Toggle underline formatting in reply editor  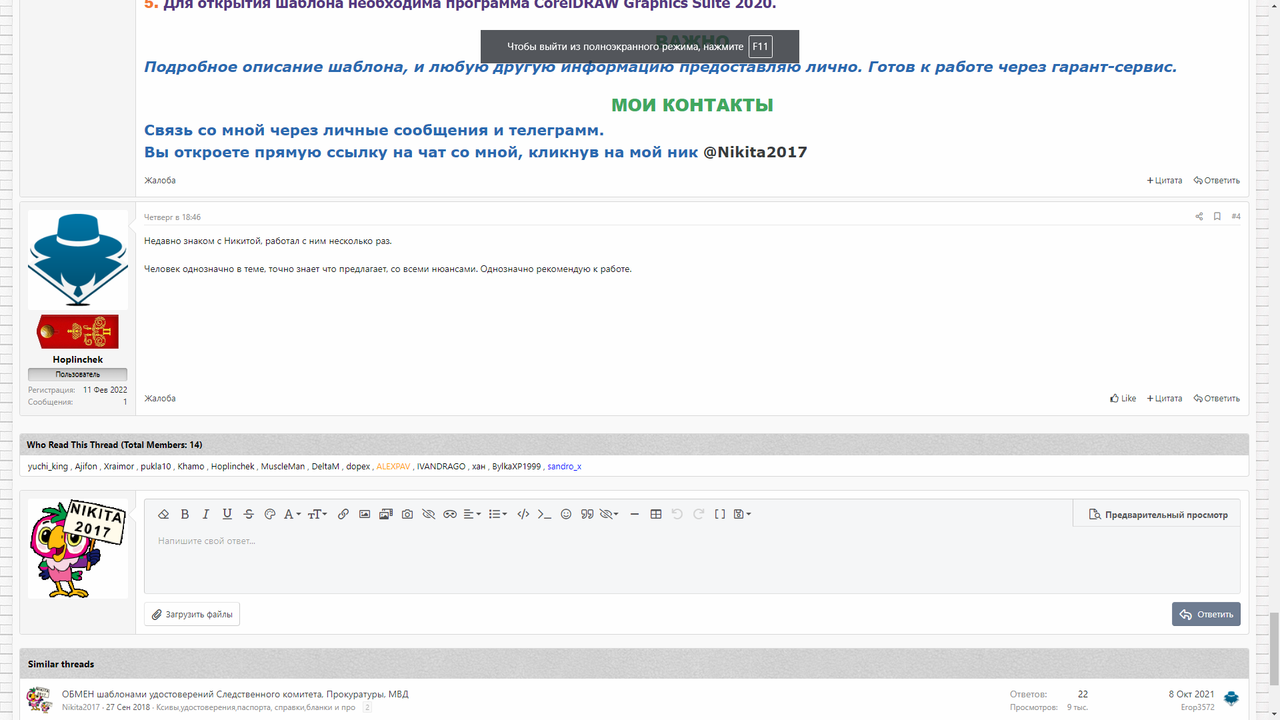pyautogui.click(x=227, y=514)
